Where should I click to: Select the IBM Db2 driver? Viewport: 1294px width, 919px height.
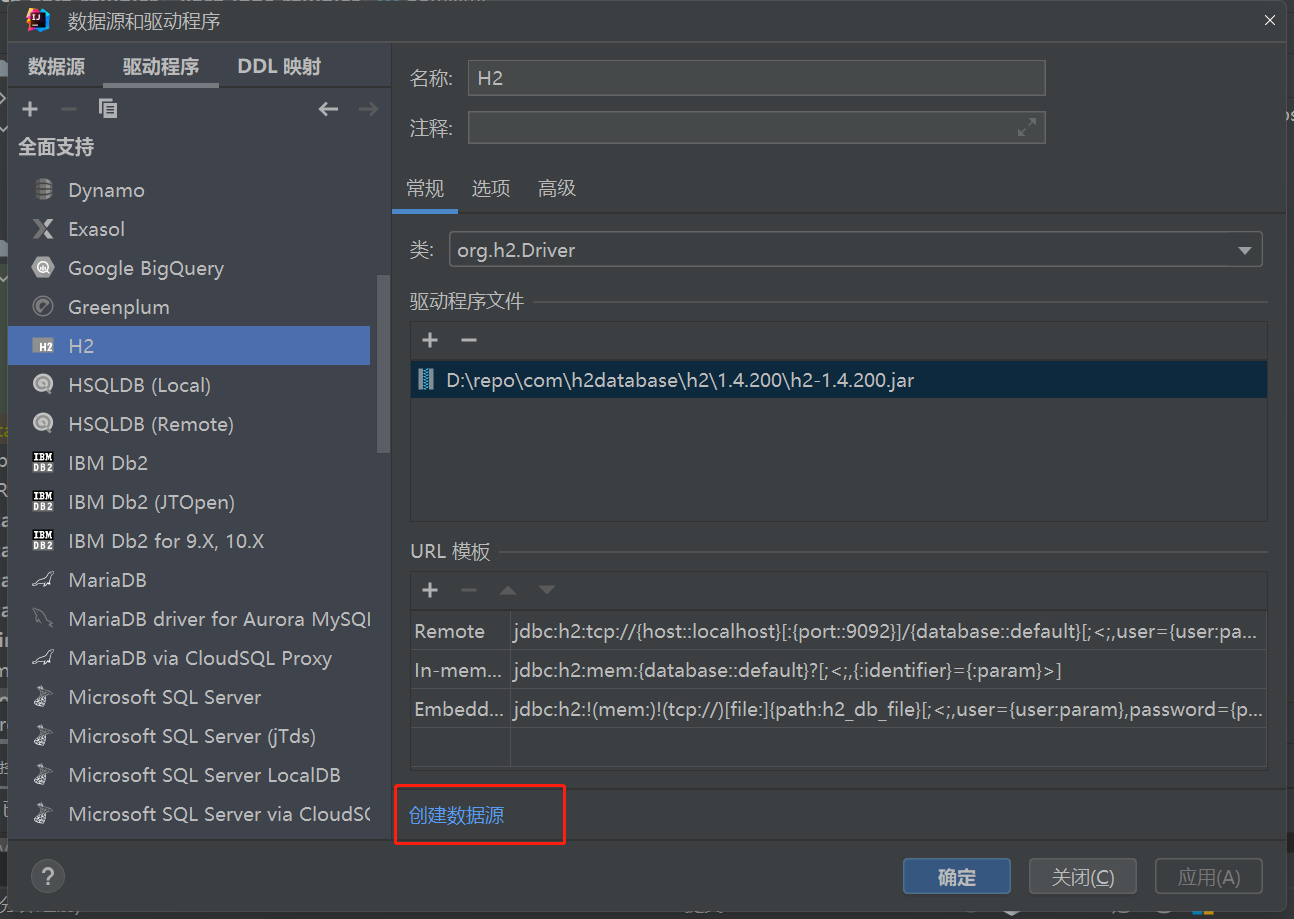(x=189, y=463)
